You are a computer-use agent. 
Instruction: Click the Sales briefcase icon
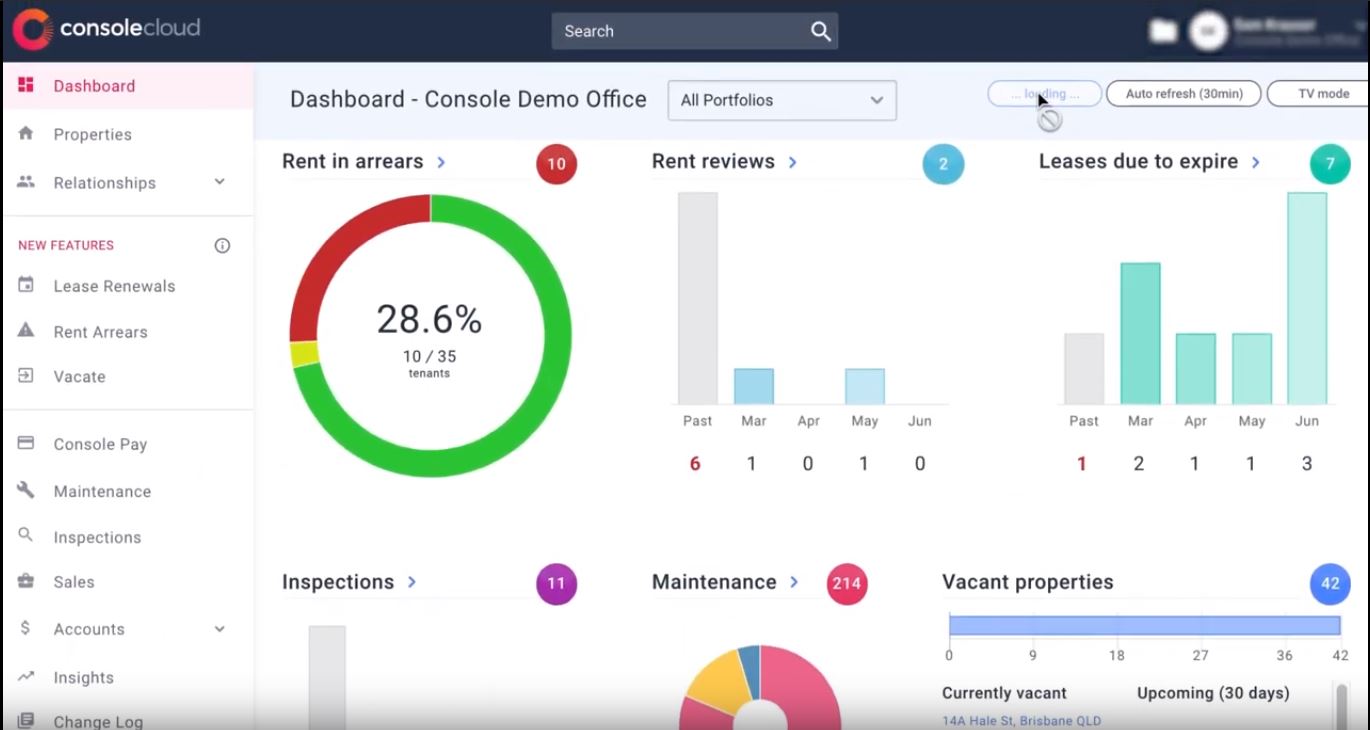click(27, 581)
